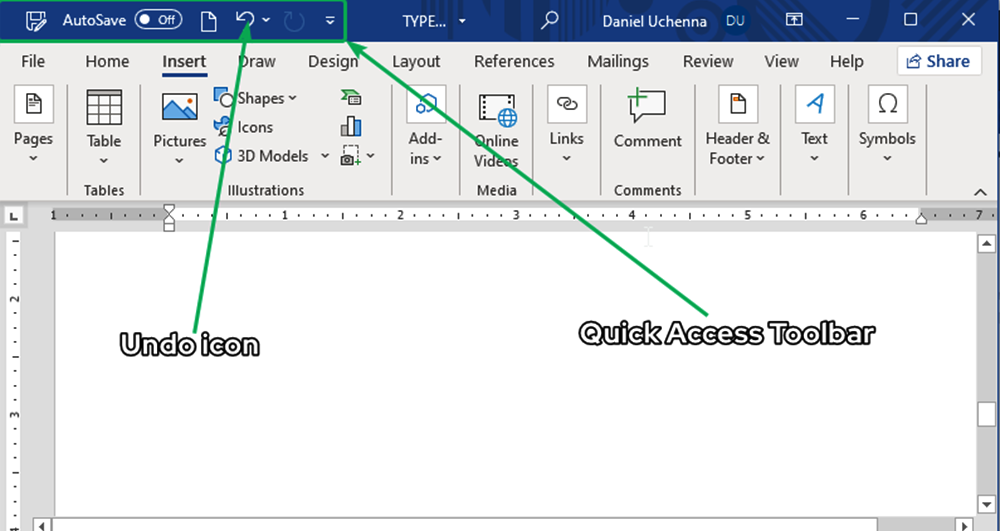Expand Customize Quick Access Toolbar menu

coord(330,21)
